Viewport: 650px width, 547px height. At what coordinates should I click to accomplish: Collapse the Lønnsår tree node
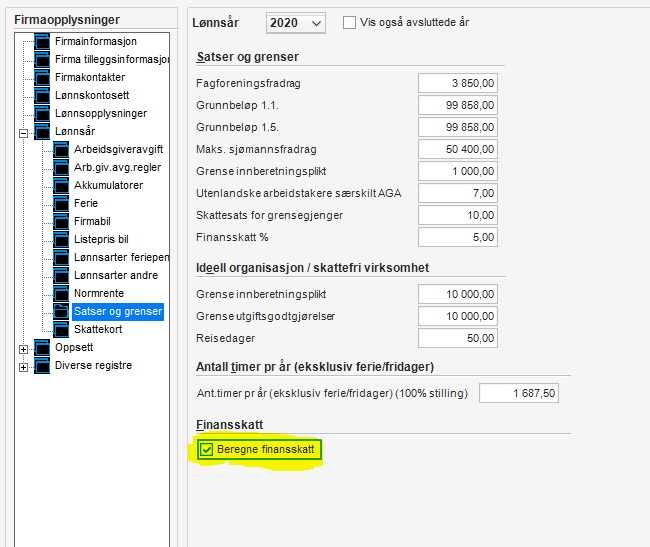24,133
